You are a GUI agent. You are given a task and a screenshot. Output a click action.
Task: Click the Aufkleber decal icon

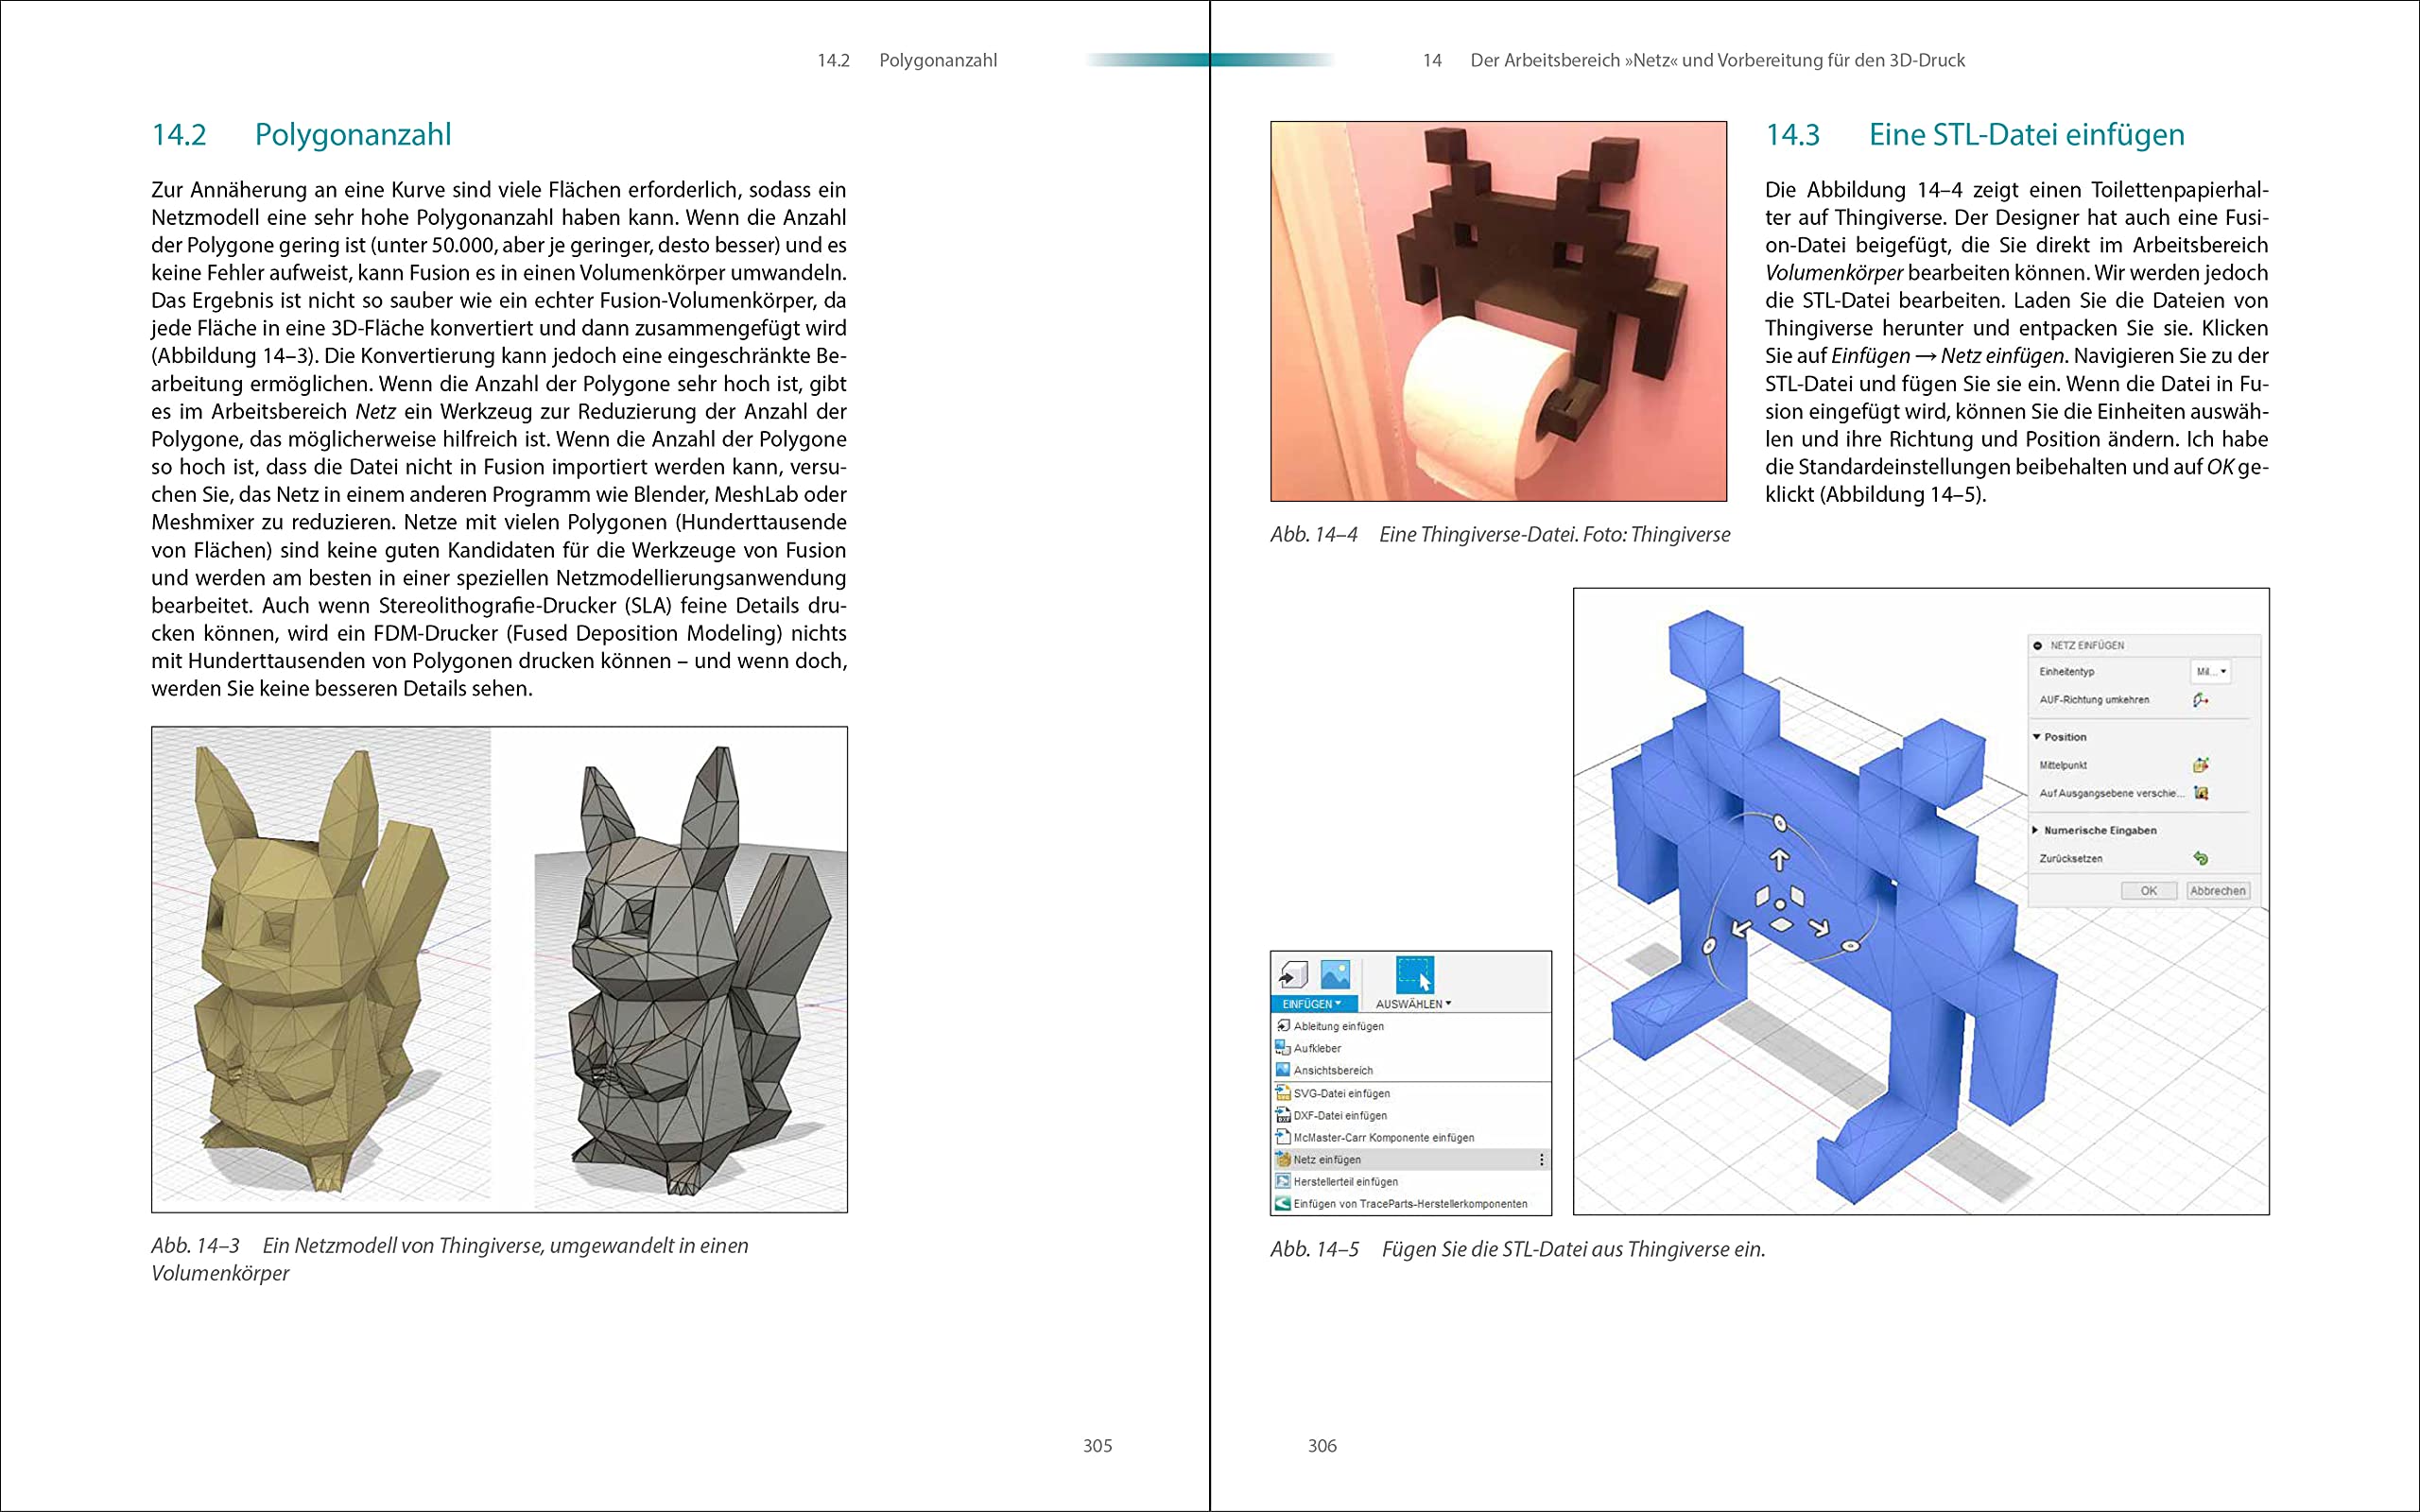1283,1048
